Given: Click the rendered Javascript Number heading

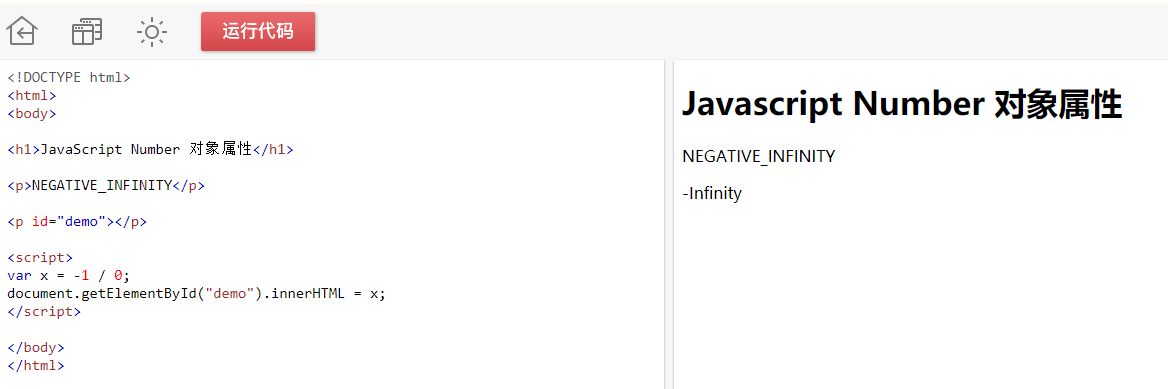Looking at the screenshot, I should pos(902,104).
